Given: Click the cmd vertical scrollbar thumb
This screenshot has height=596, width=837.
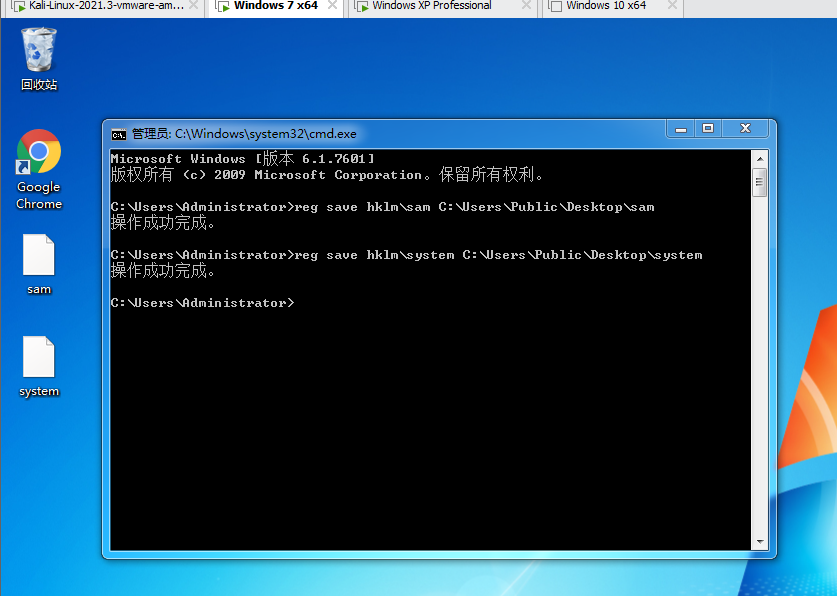Looking at the screenshot, I should (x=760, y=182).
